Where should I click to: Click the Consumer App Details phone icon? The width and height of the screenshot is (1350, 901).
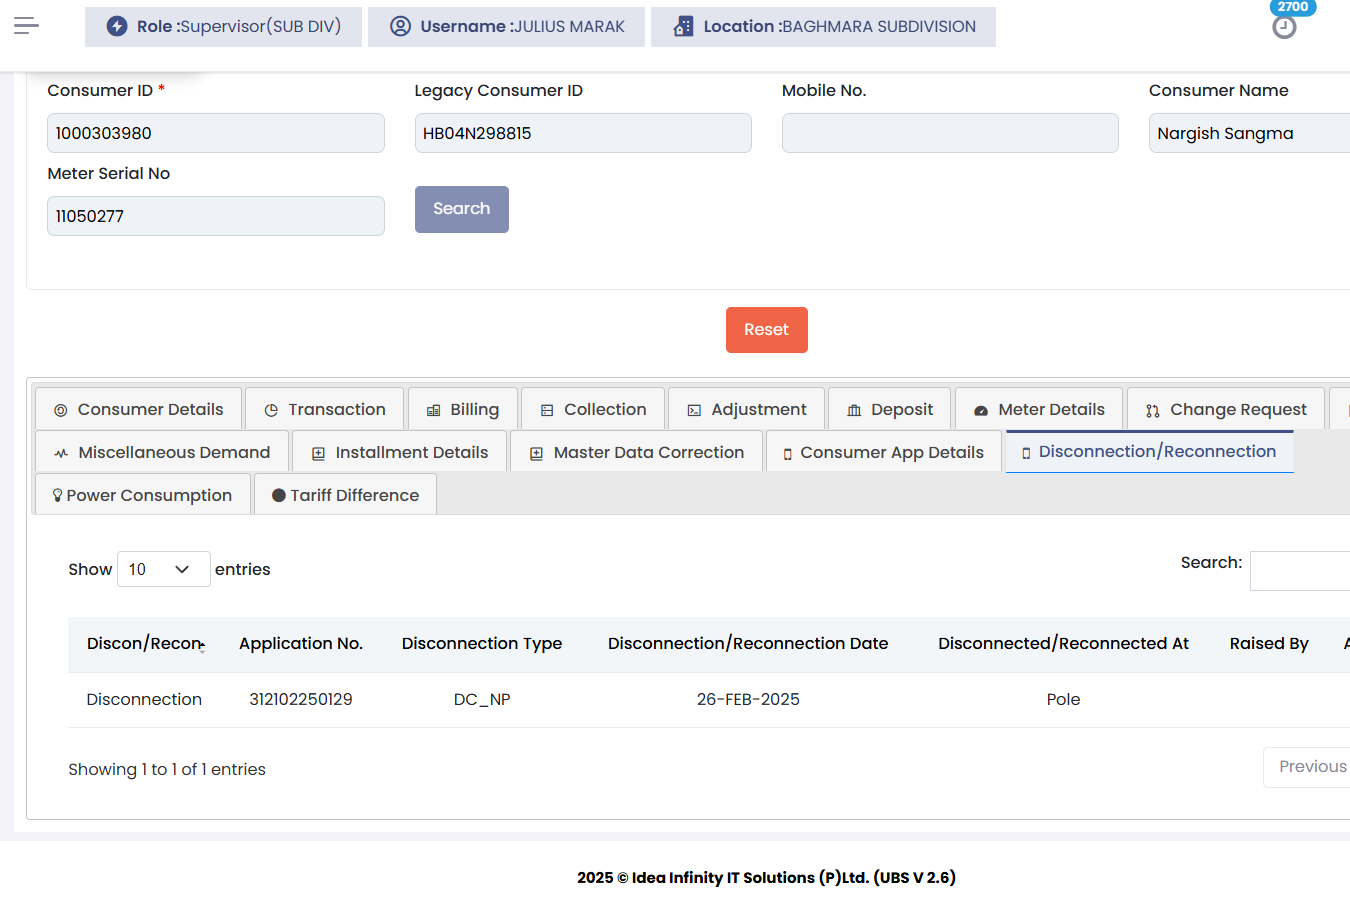(x=788, y=454)
